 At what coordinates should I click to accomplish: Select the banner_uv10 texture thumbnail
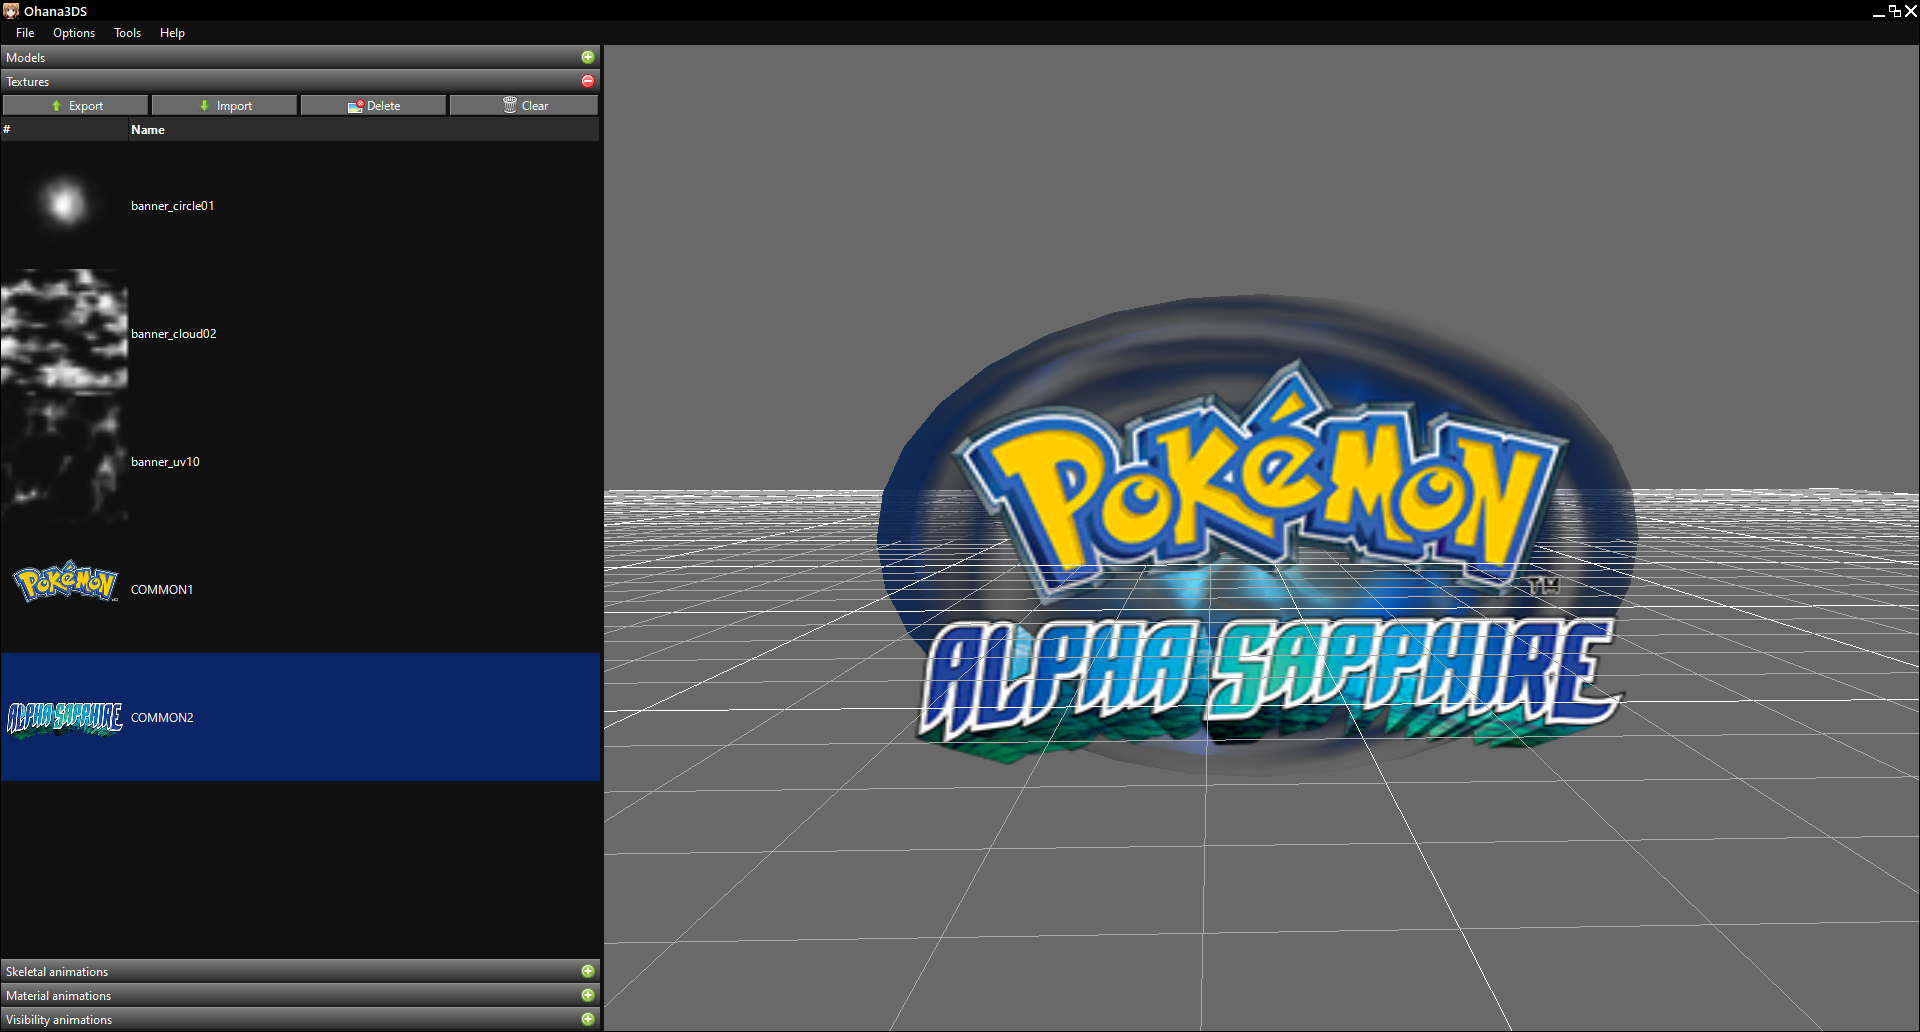65,461
